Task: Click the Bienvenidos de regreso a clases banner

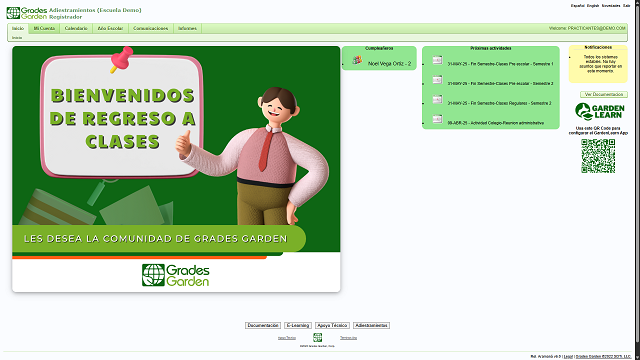Action: pyautogui.click(x=176, y=169)
